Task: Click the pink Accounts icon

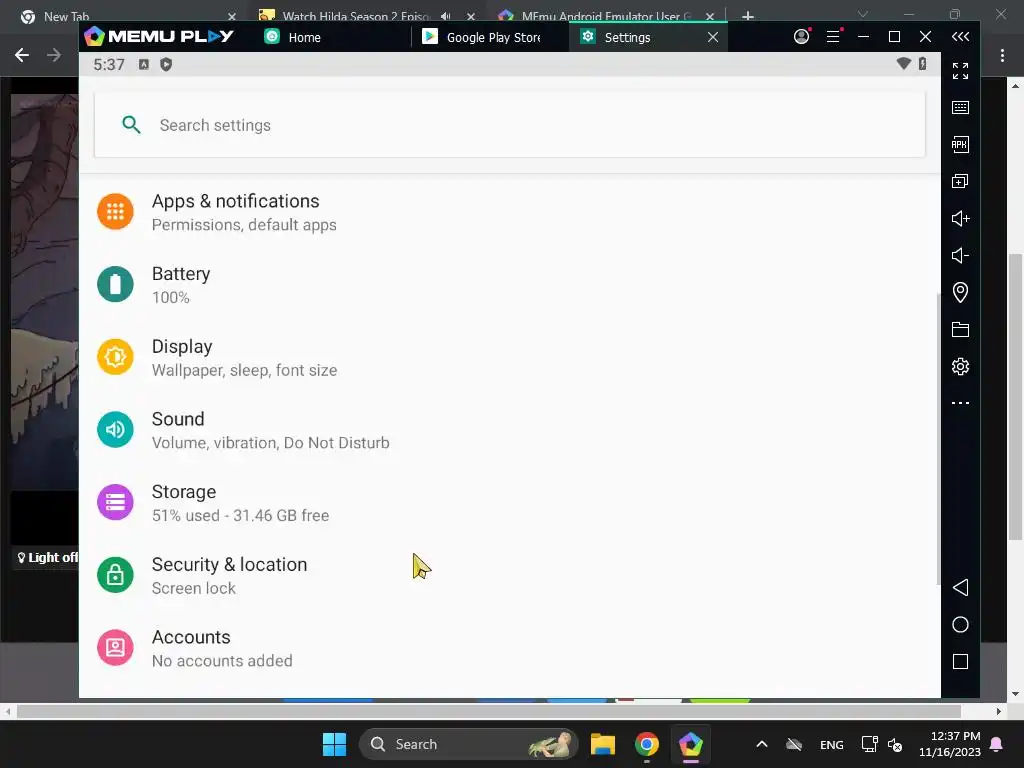Action: [115, 647]
